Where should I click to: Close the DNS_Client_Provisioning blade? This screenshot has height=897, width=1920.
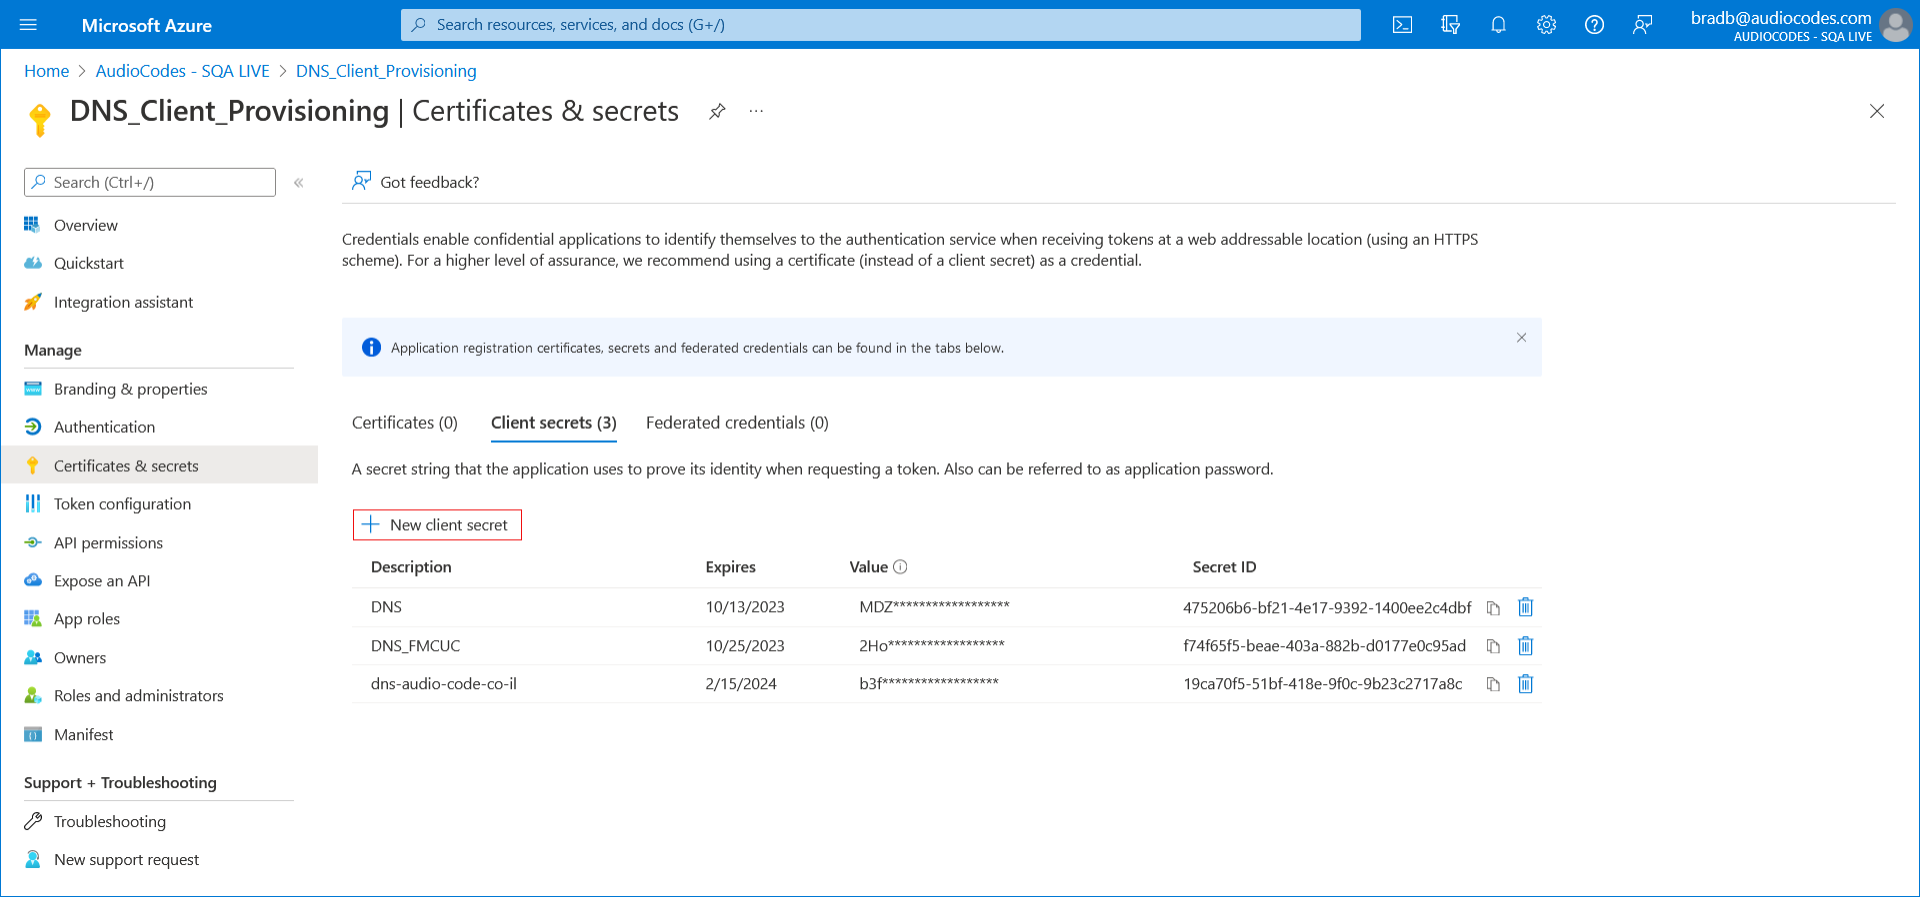[1877, 111]
